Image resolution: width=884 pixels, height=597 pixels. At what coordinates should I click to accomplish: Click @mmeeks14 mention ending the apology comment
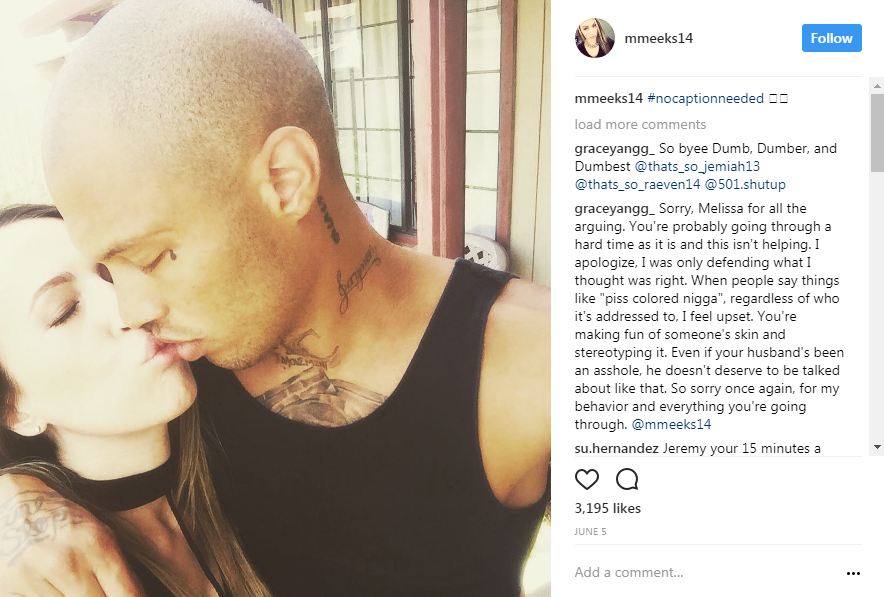tap(671, 424)
